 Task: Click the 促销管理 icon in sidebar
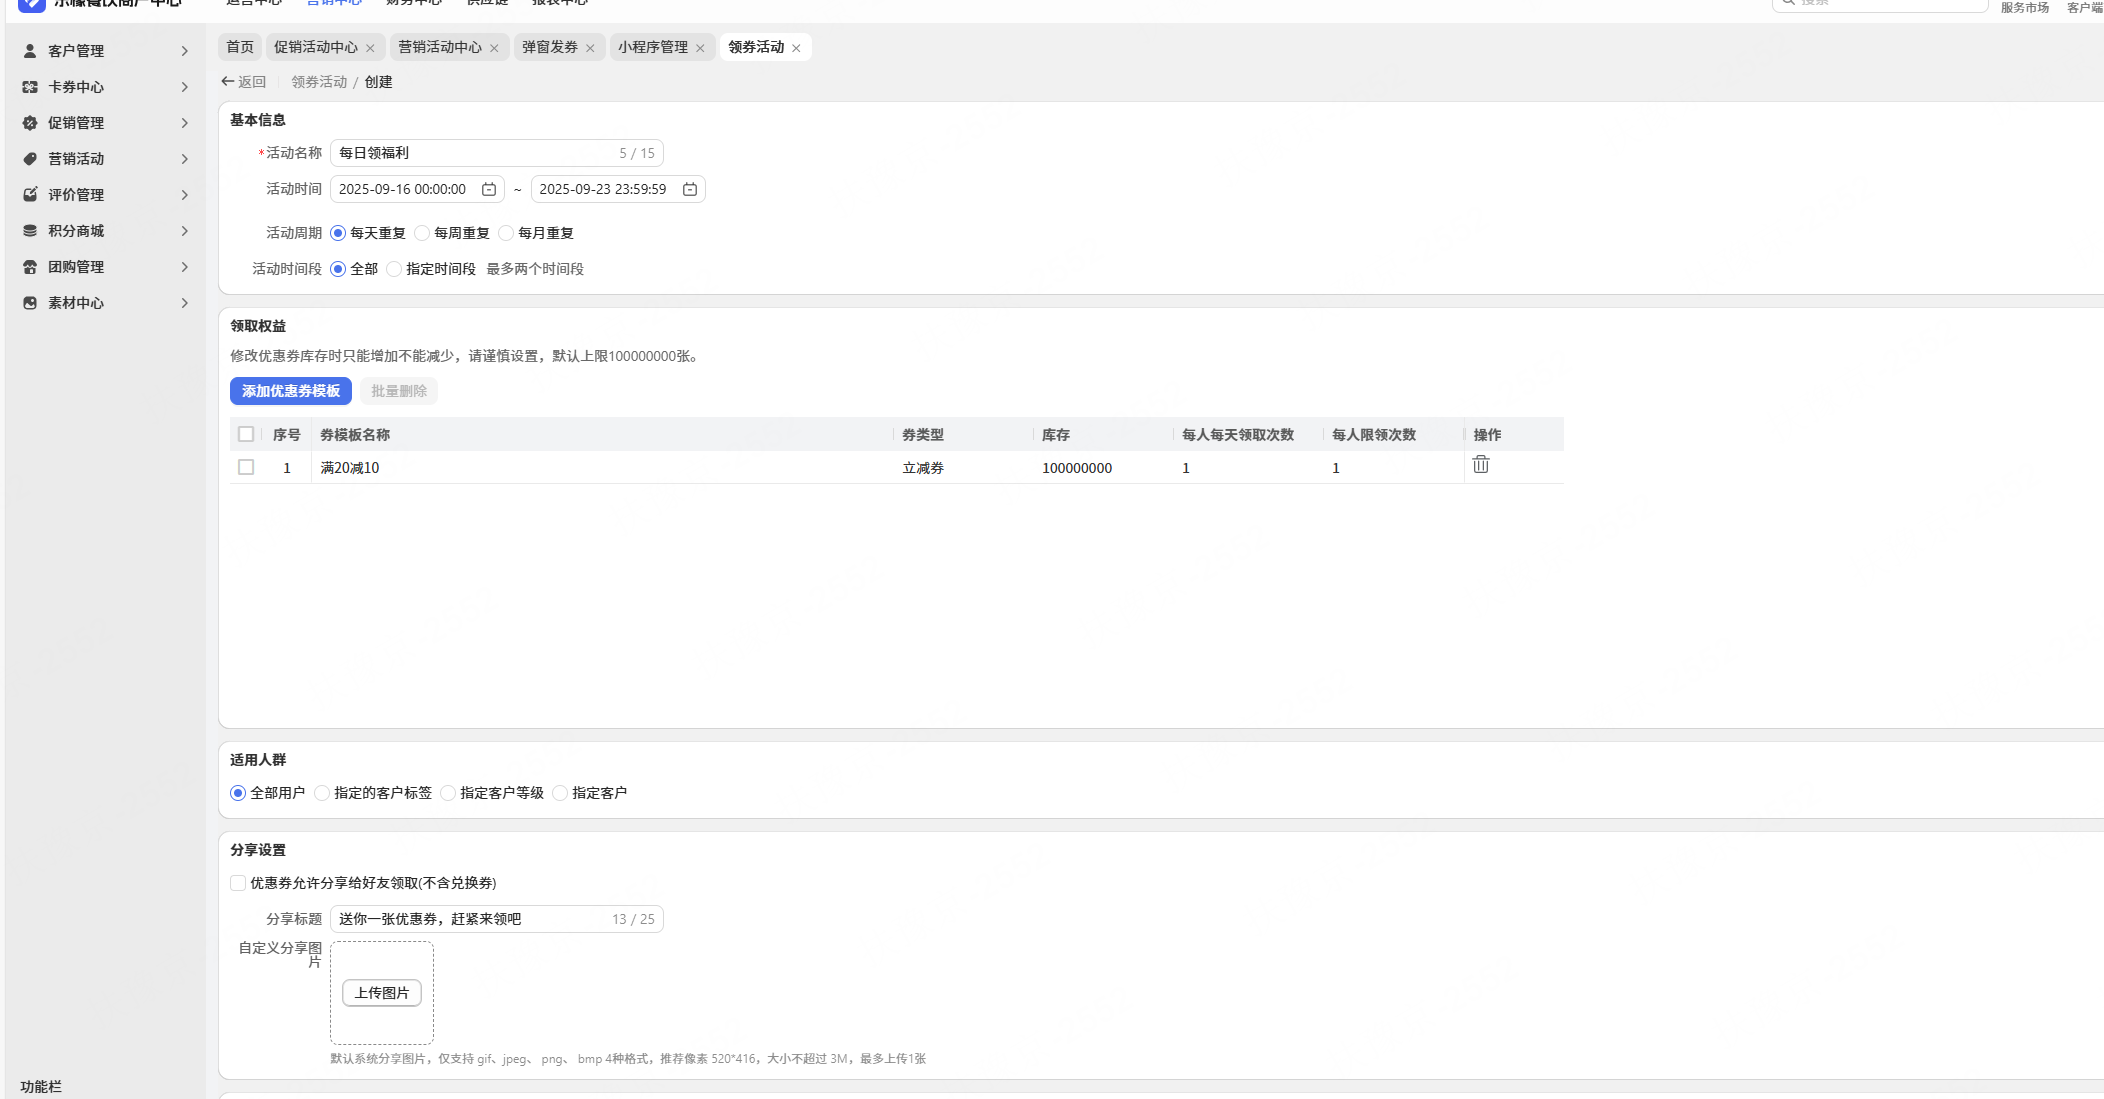pyautogui.click(x=30, y=123)
